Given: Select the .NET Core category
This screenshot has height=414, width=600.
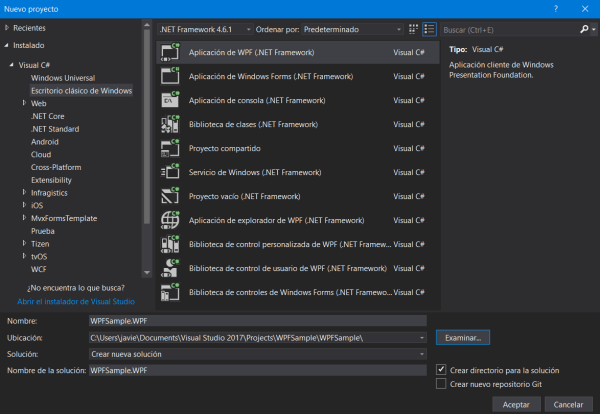Looking at the screenshot, I should (47, 116).
